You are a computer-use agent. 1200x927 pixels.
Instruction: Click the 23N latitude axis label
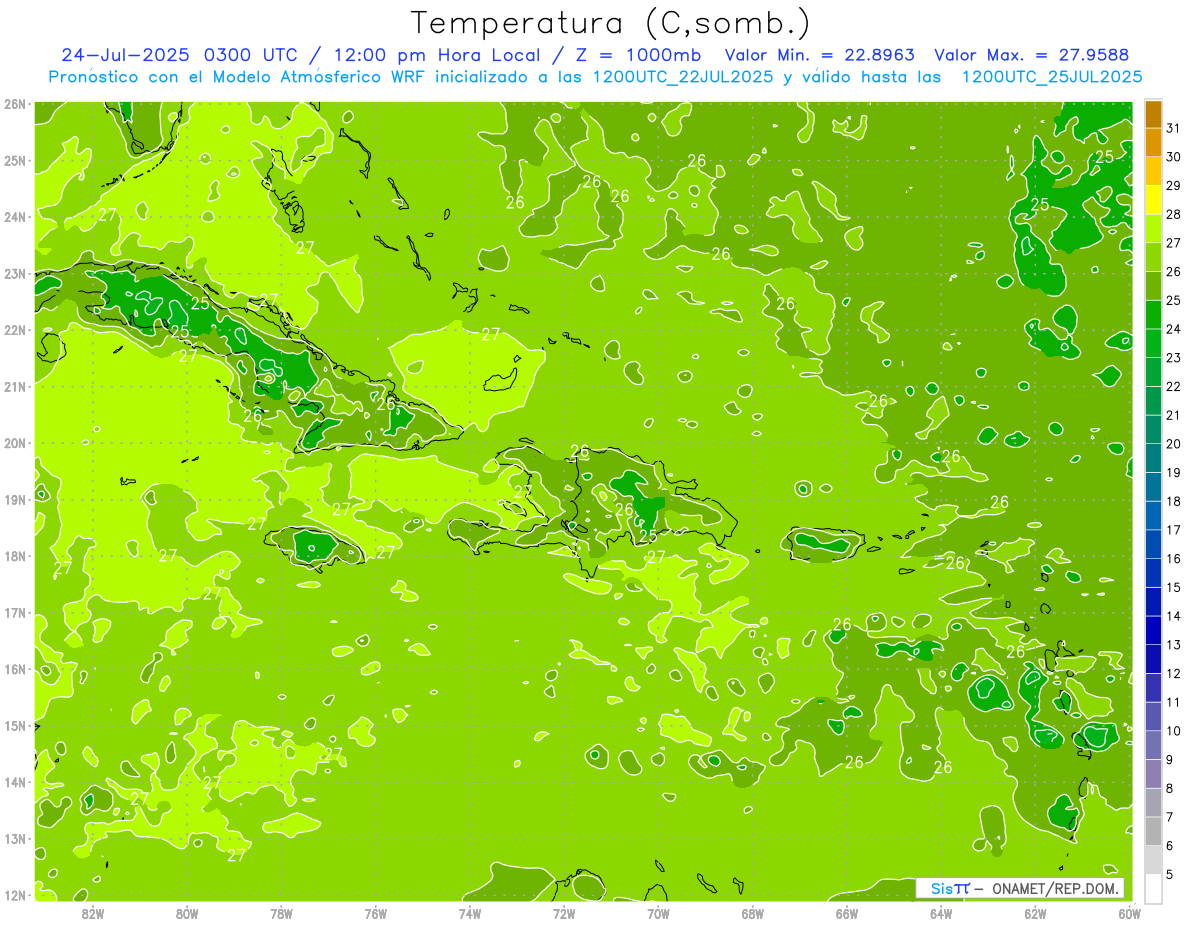(15, 274)
